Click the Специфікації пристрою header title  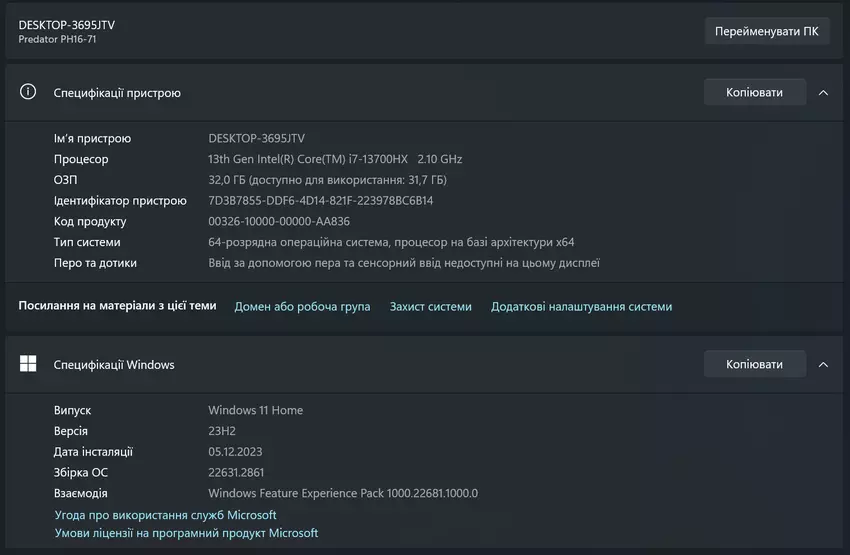tap(117, 93)
